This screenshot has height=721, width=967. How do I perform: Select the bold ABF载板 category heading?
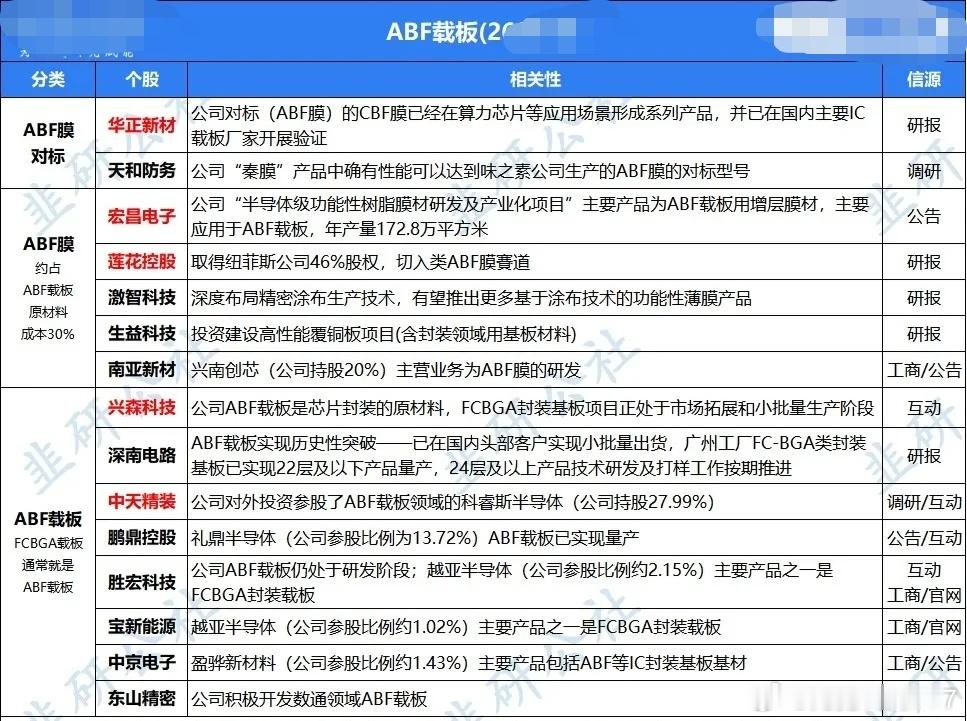click(48, 519)
